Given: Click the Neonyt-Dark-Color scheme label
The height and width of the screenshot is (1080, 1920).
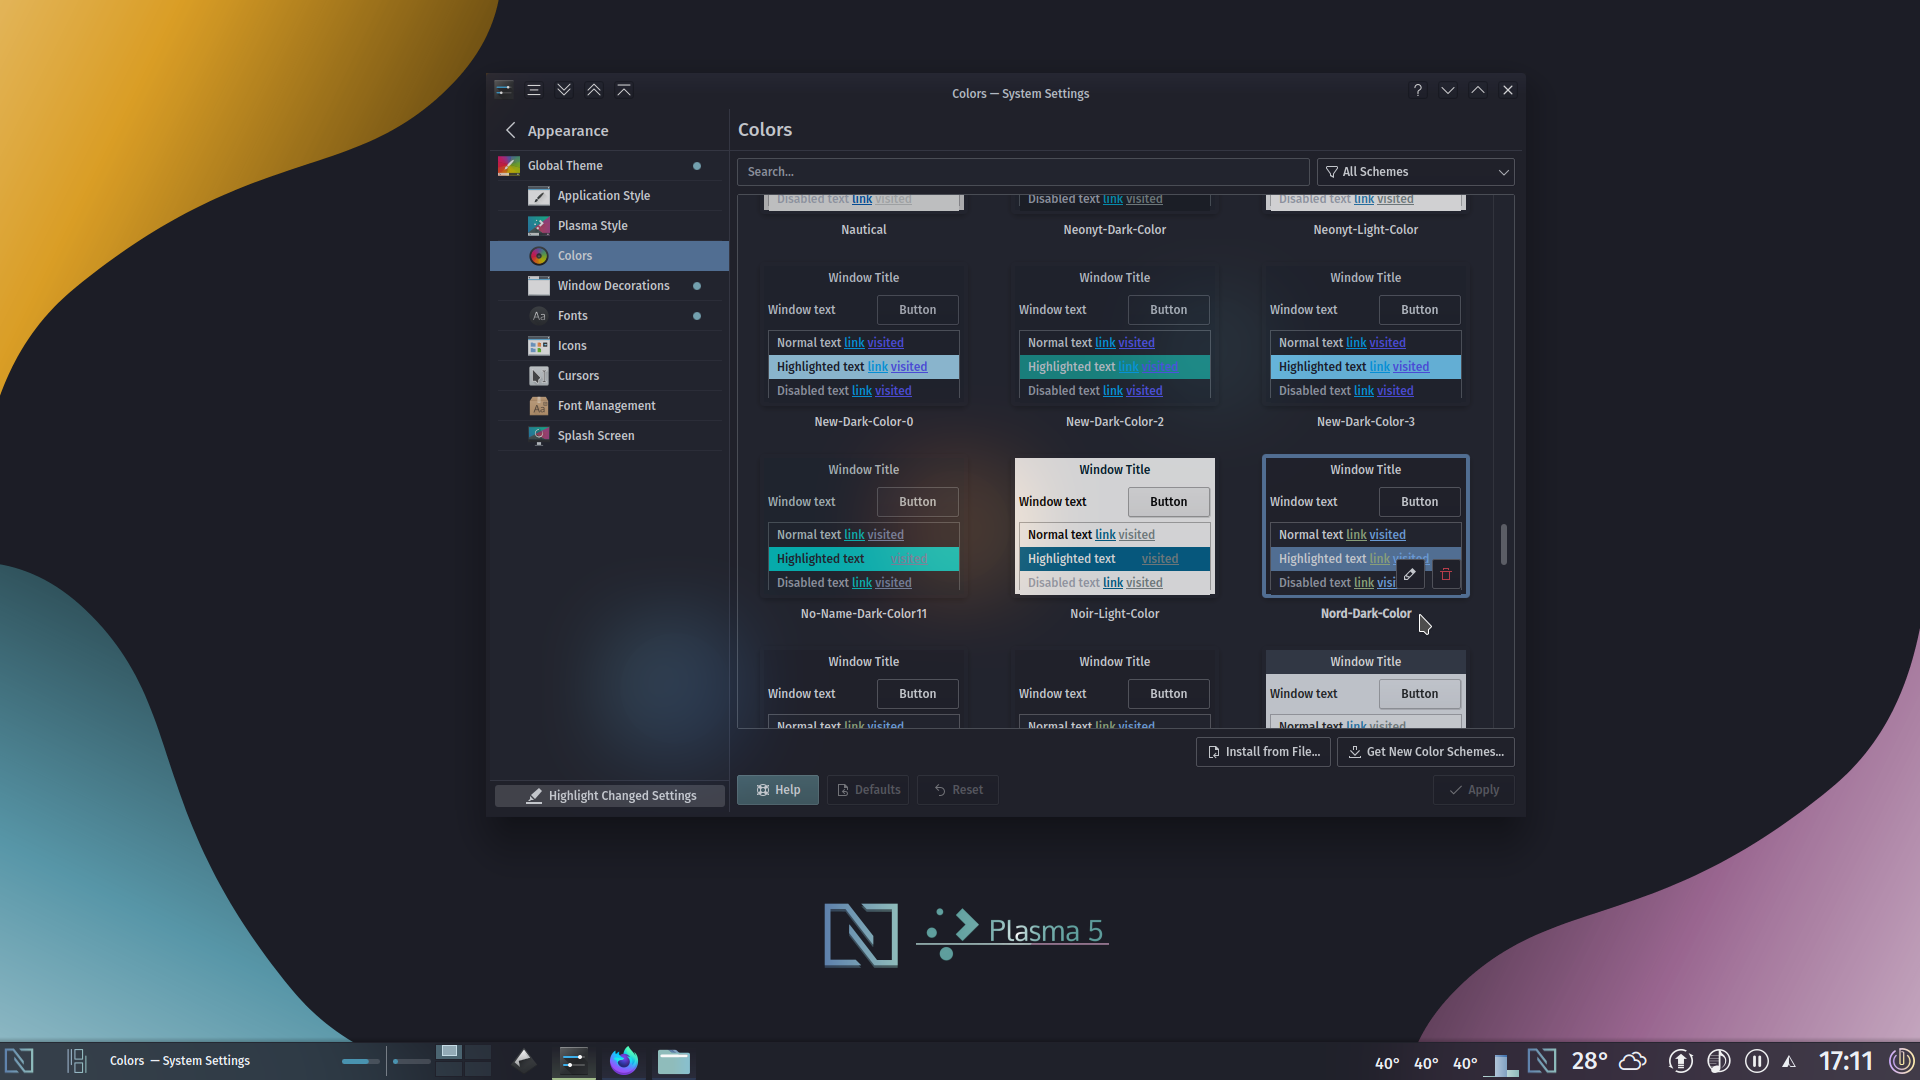Looking at the screenshot, I should click(1115, 230).
